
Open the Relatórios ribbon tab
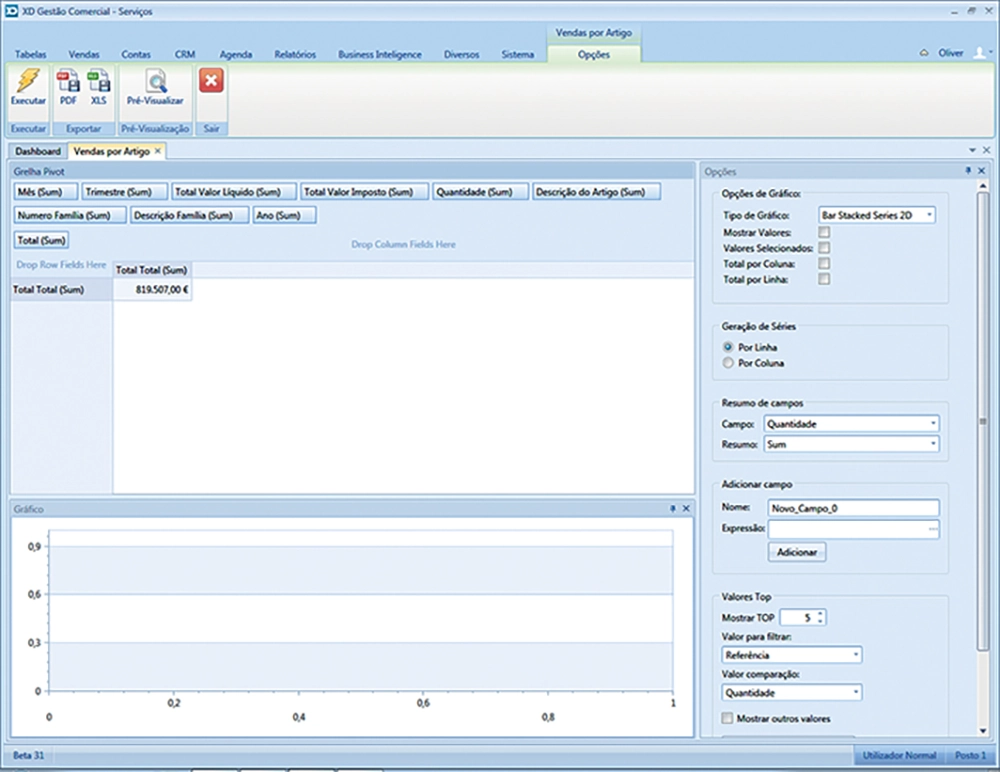tap(295, 54)
